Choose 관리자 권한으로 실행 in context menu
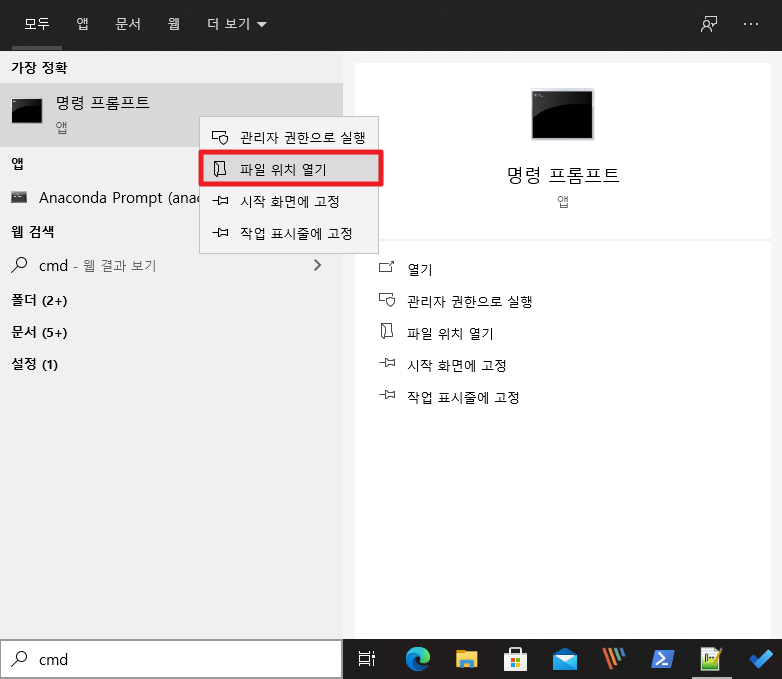This screenshot has width=782, height=679. [289, 137]
